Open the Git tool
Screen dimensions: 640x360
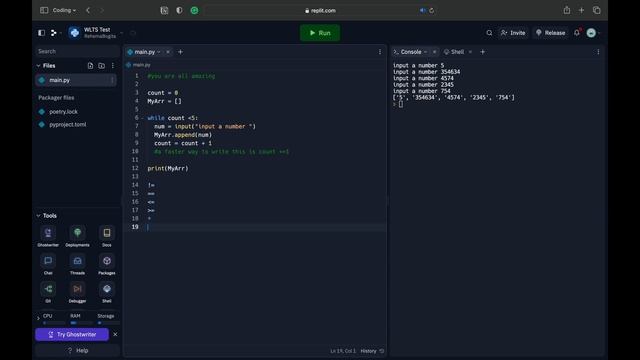(48, 292)
